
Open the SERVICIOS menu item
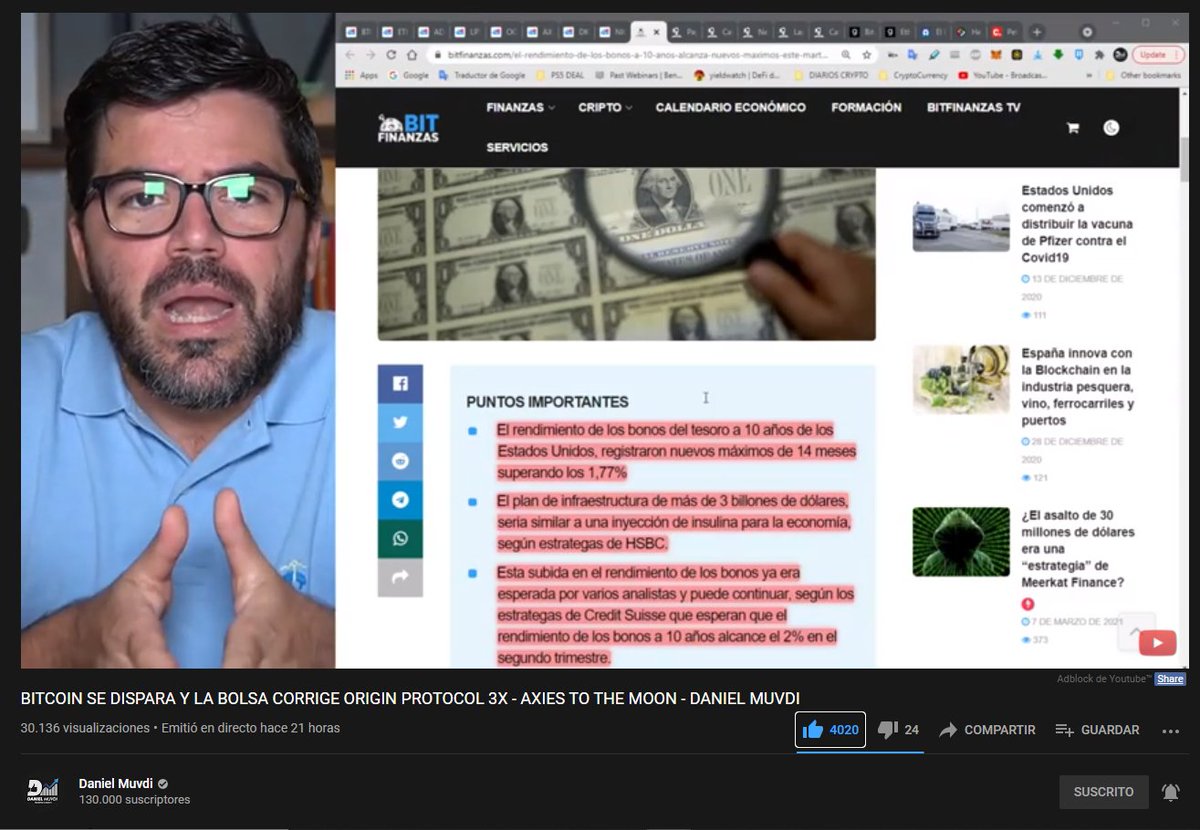click(517, 147)
